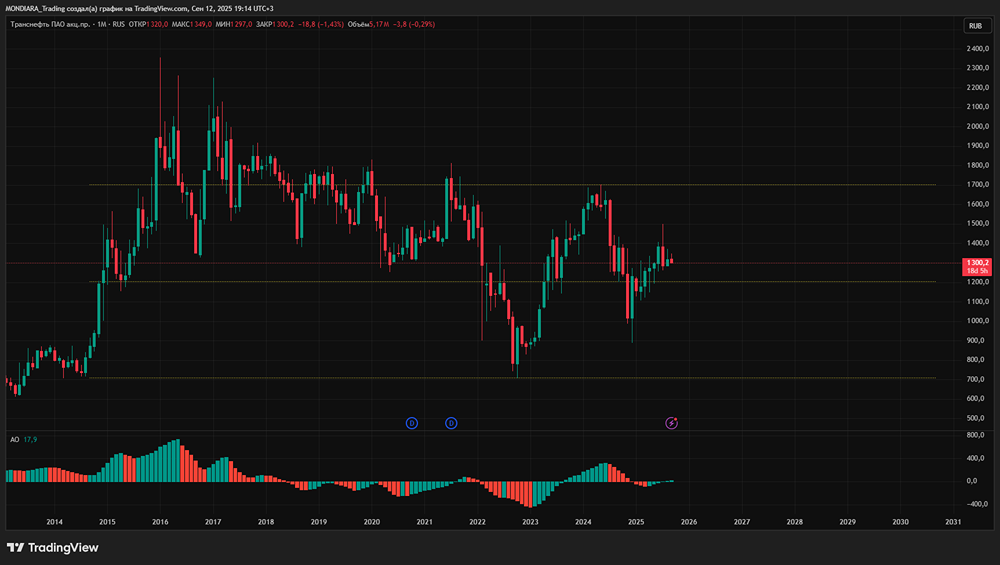Viewport: 1000px width, 565px height.
Task: Click the ЗАКР 1300,2 close value
Action: tap(275, 24)
